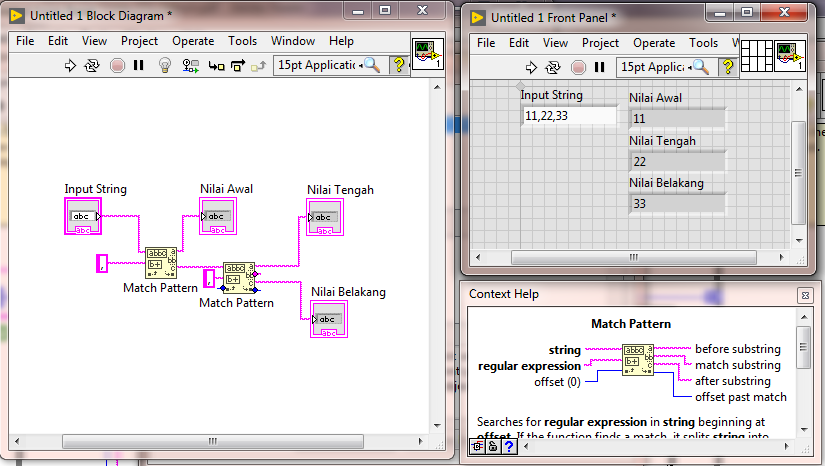The height and width of the screenshot is (466, 825).
Task: Select comma string constant of first Match Pattern
Action: point(102,264)
